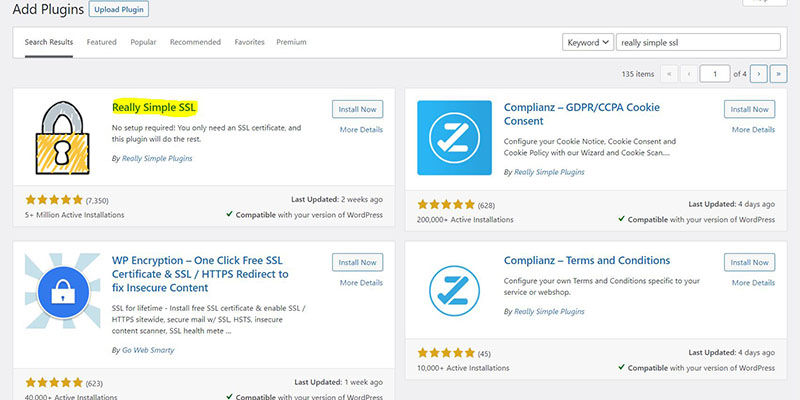Click 'Last Updated: 2 weeks ago' text

pyautogui.click(x=337, y=199)
